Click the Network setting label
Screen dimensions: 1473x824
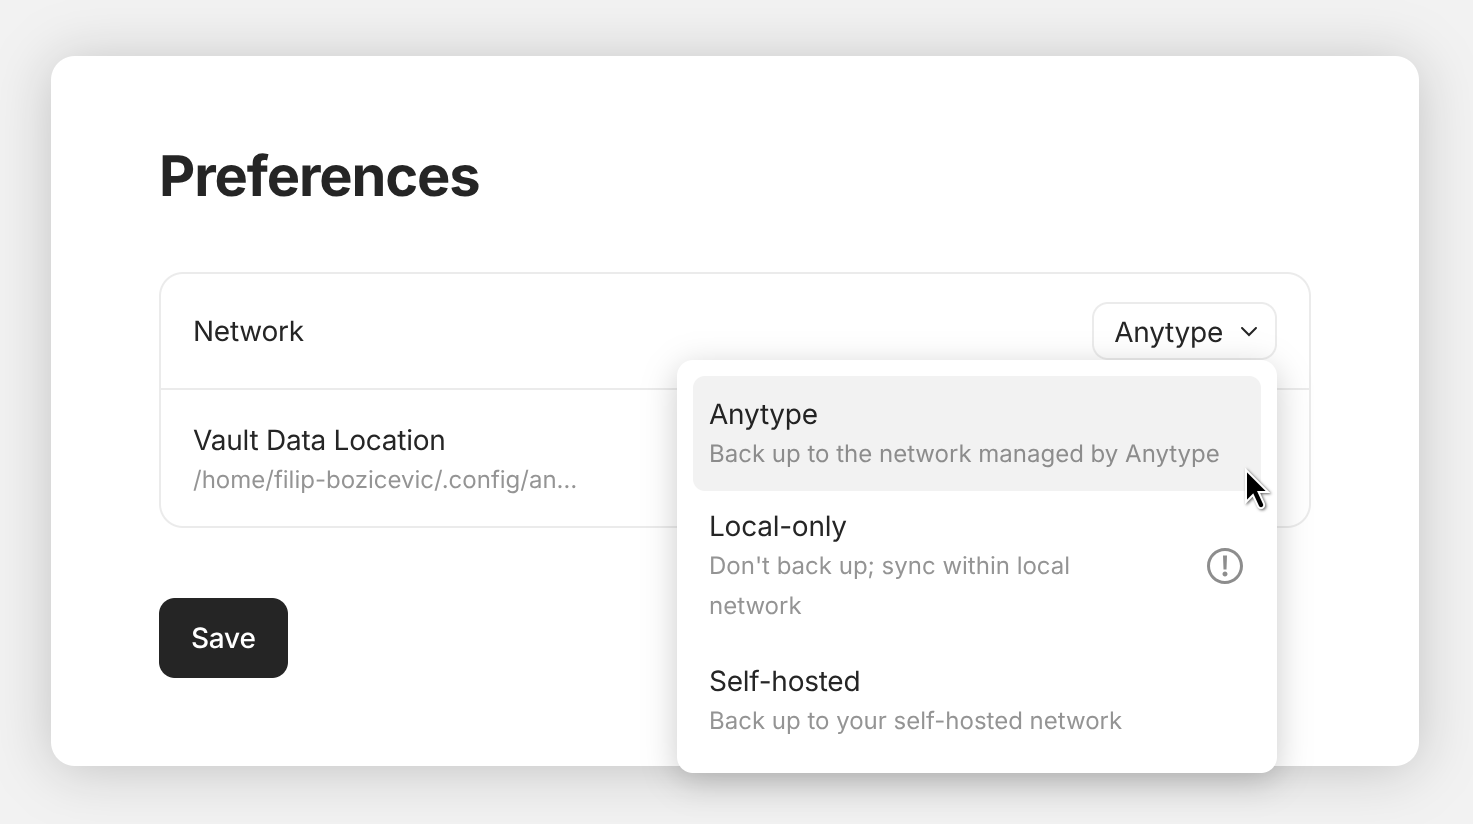click(x=248, y=331)
